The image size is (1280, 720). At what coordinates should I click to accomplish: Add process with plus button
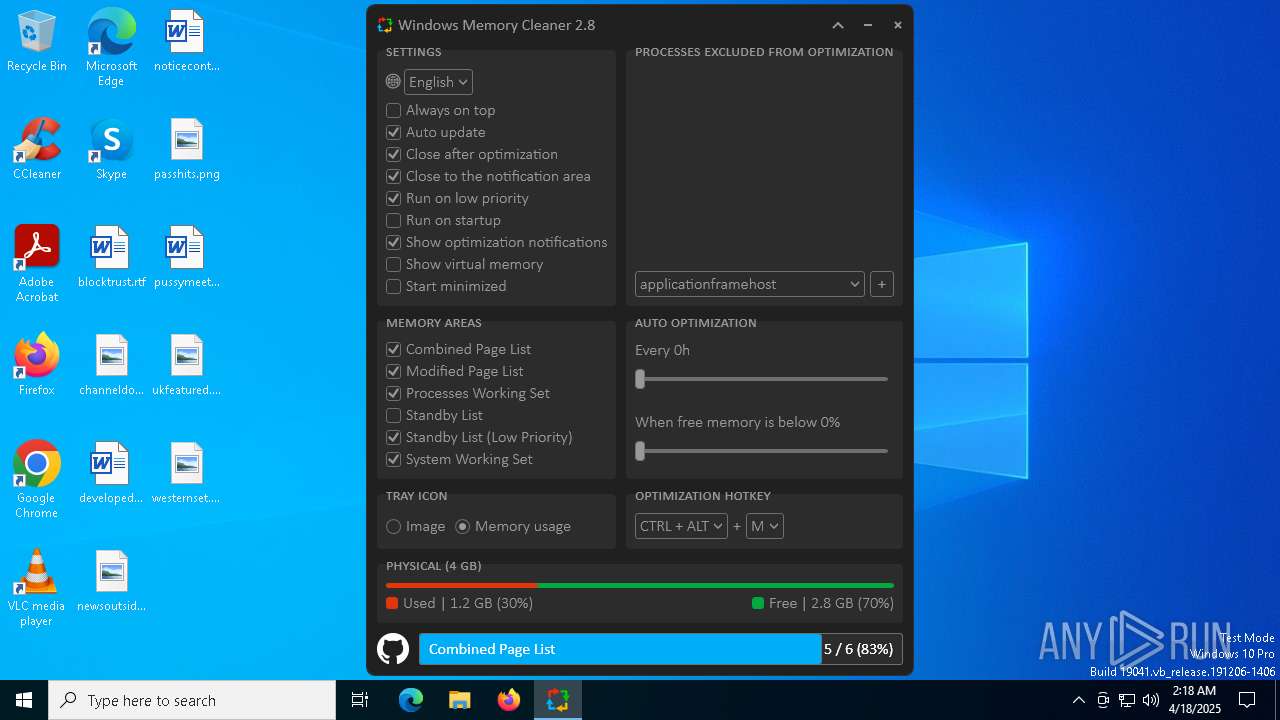coord(881,284)
